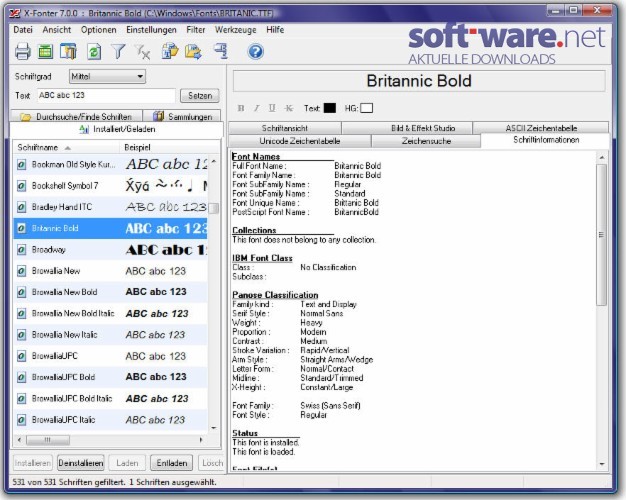Open the green table view toolbar icon
Viewport: 626px width, 500px height.
click(46, 52)
